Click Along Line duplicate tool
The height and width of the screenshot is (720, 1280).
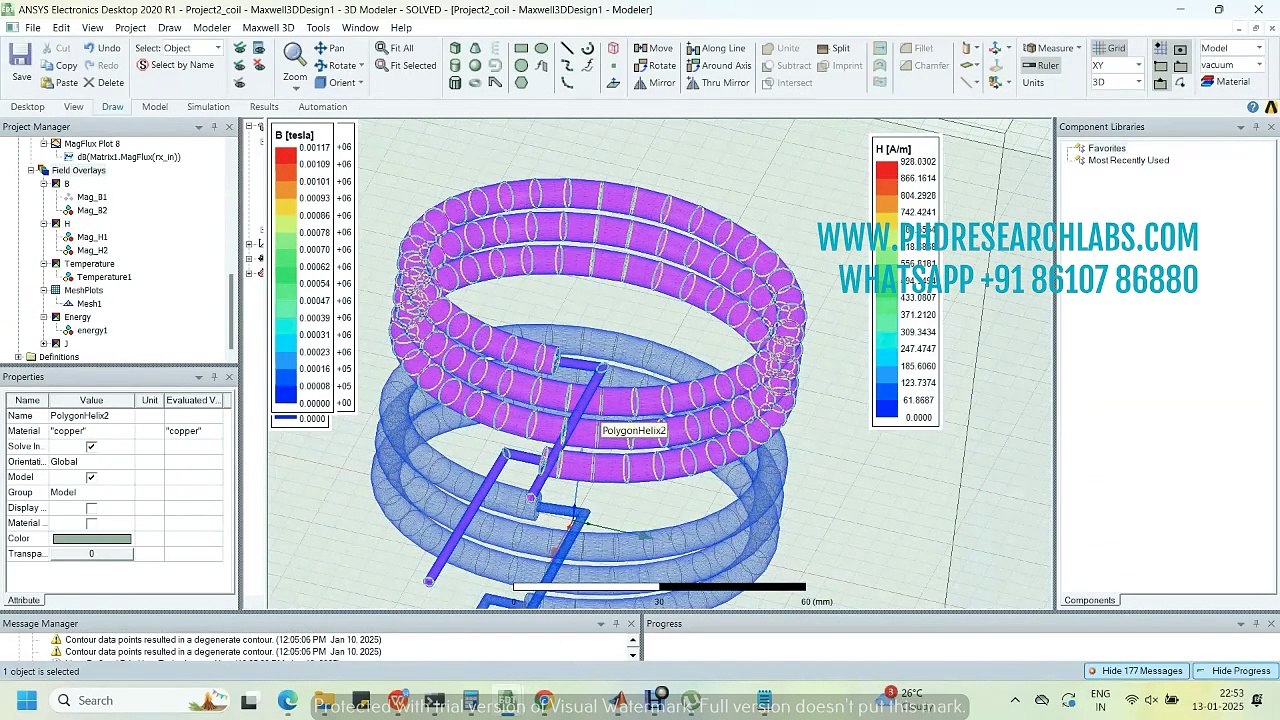click(x=715, y=48)
